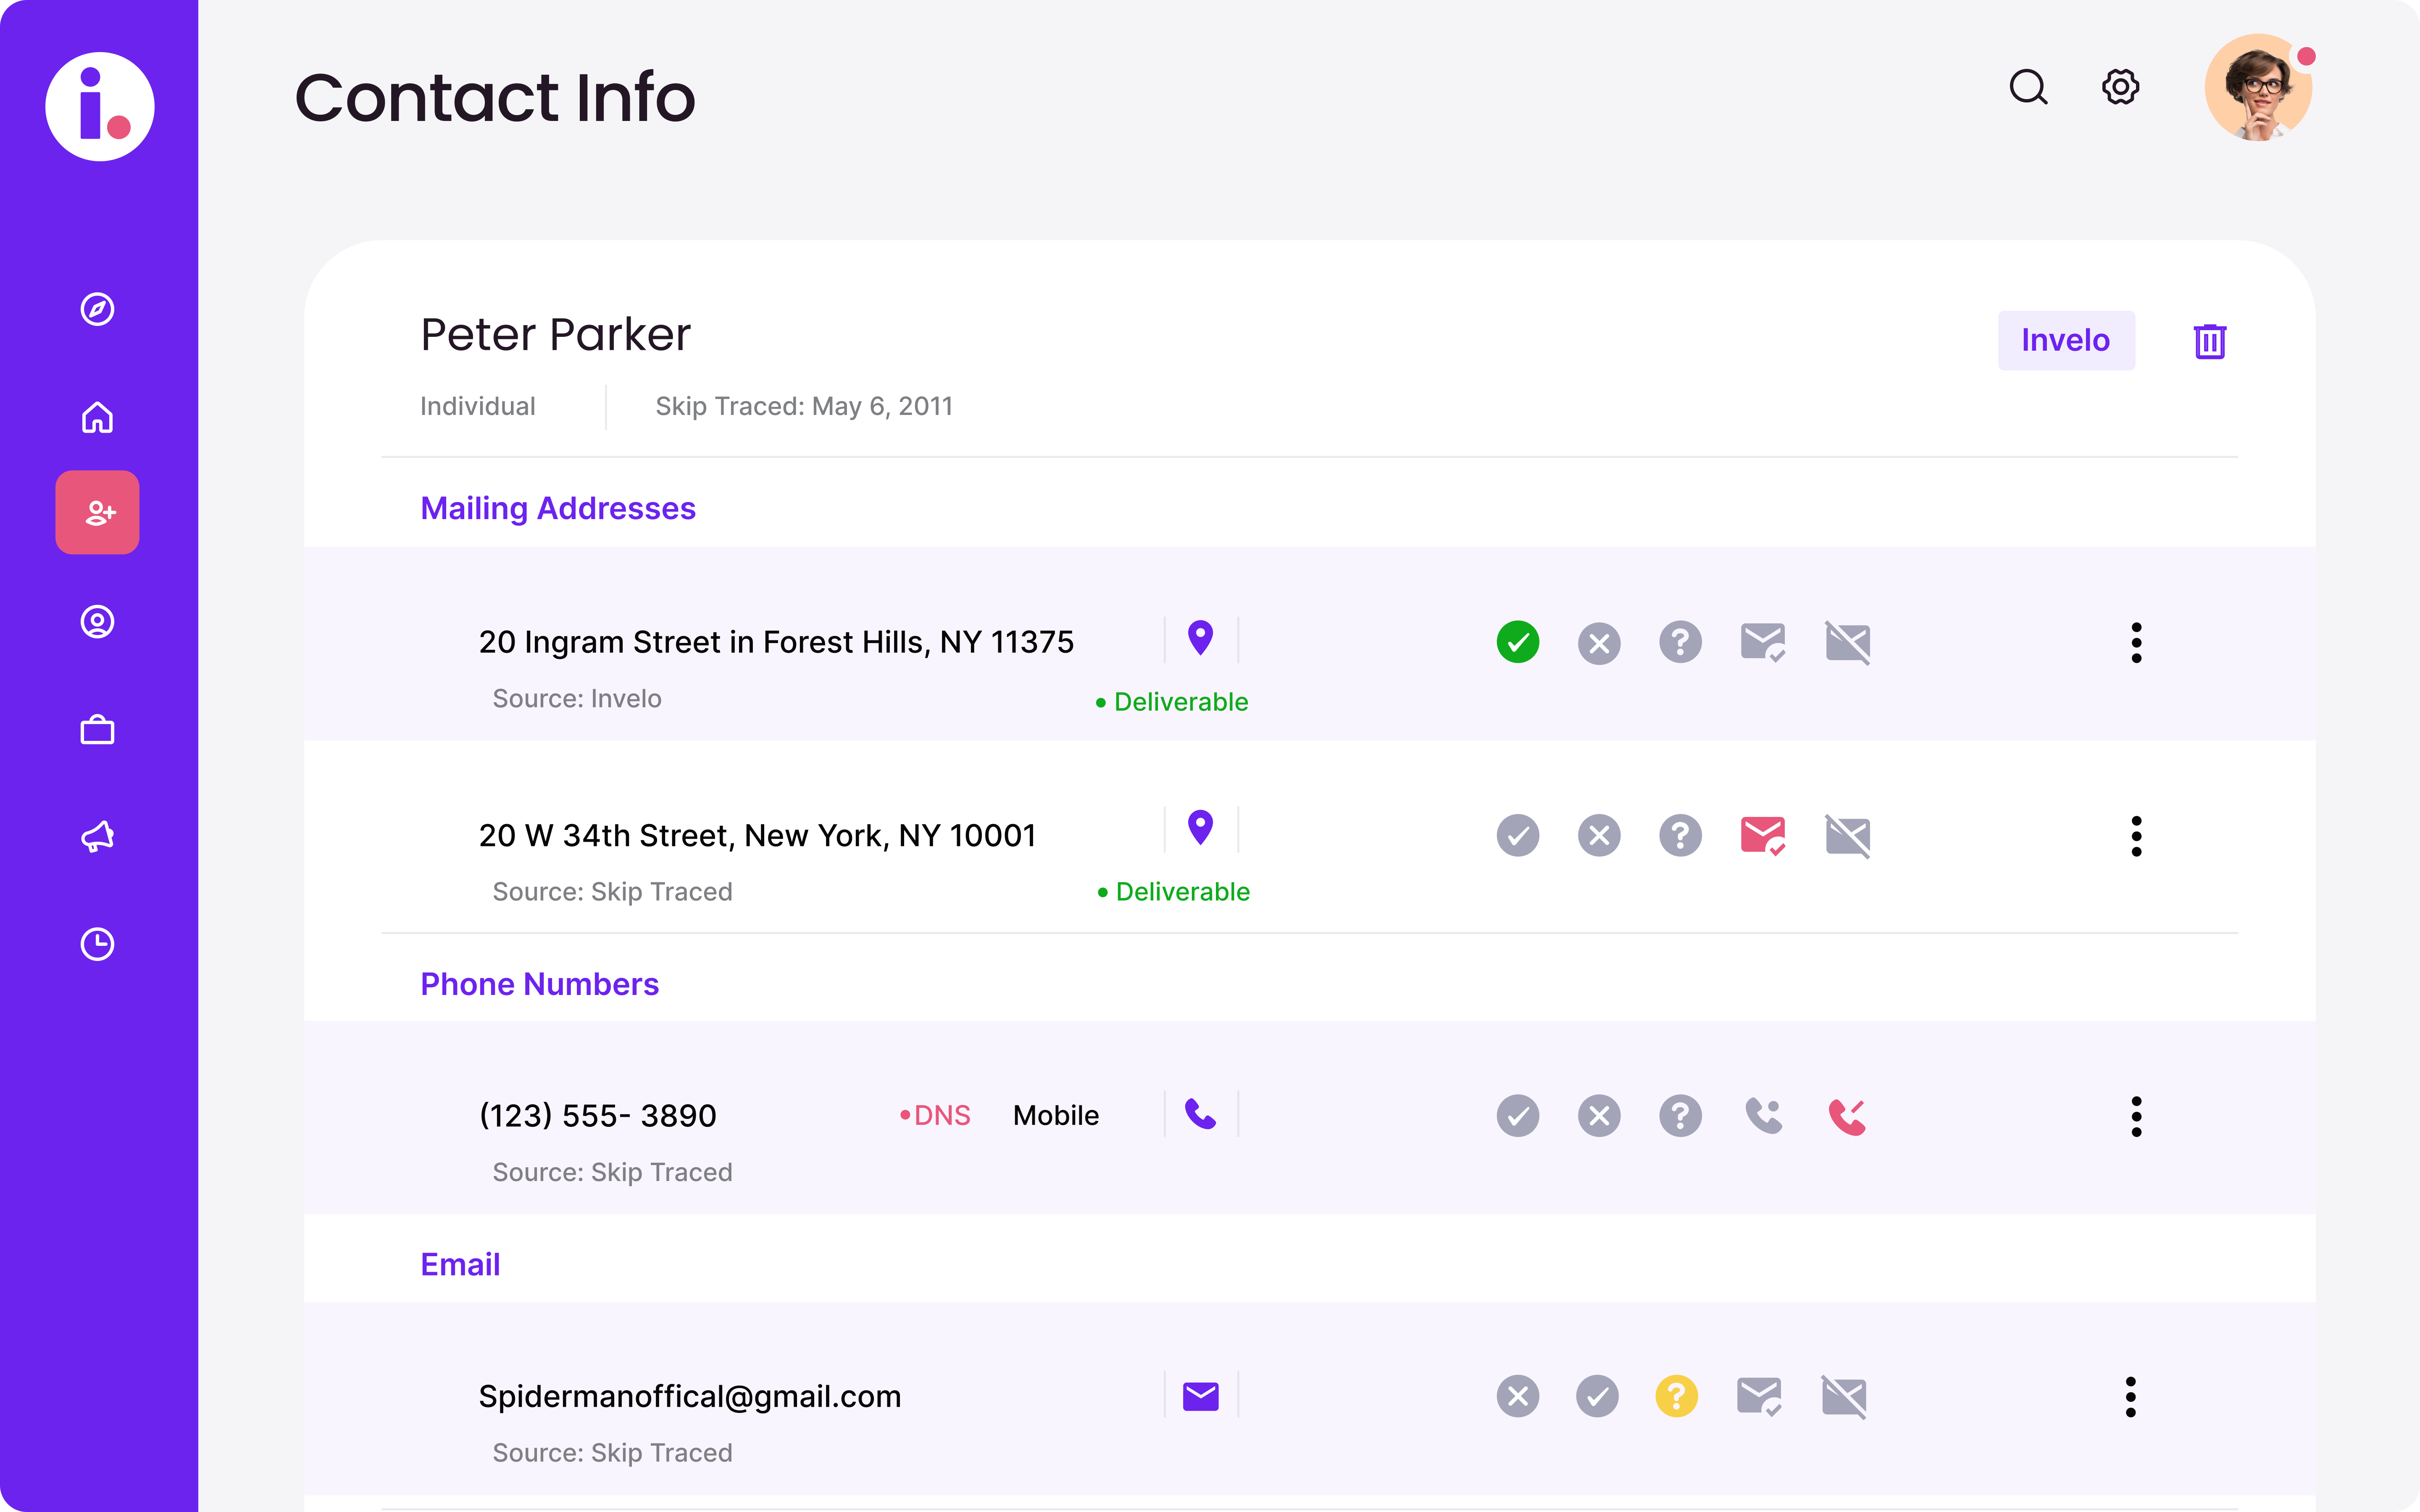Click purple envelope icon beside Spidermanoffical email
The height and width of the screenshot is (1512, 2420).
point(1200,1396)
